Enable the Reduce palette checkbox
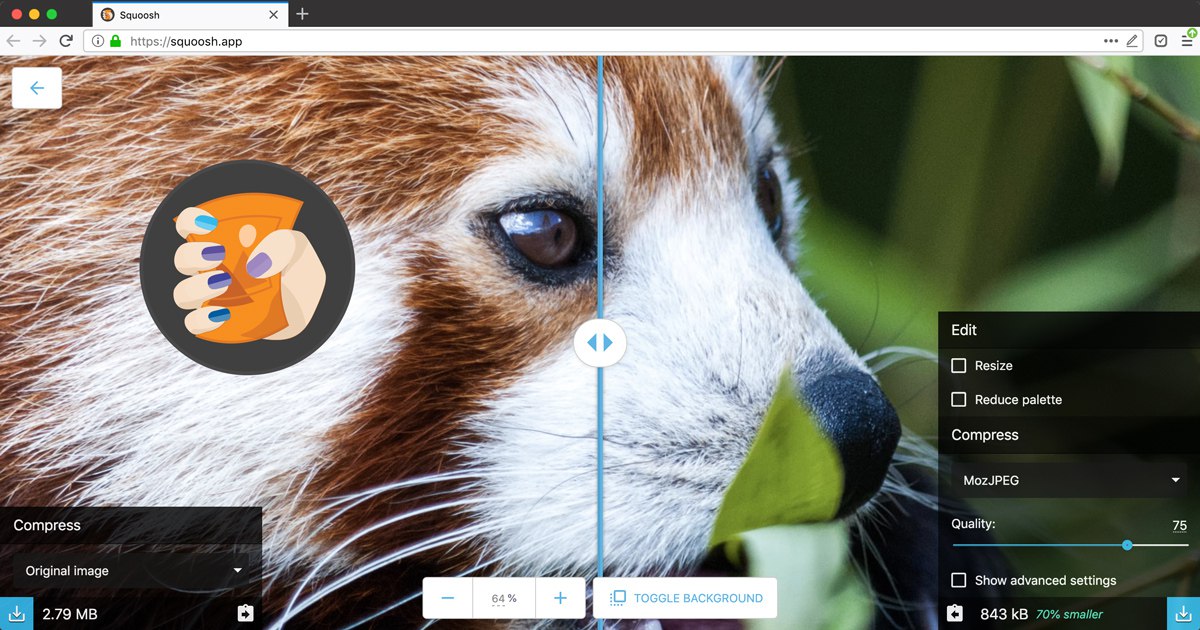Viewport: 1200px width, 630px height. coord(959,400)
